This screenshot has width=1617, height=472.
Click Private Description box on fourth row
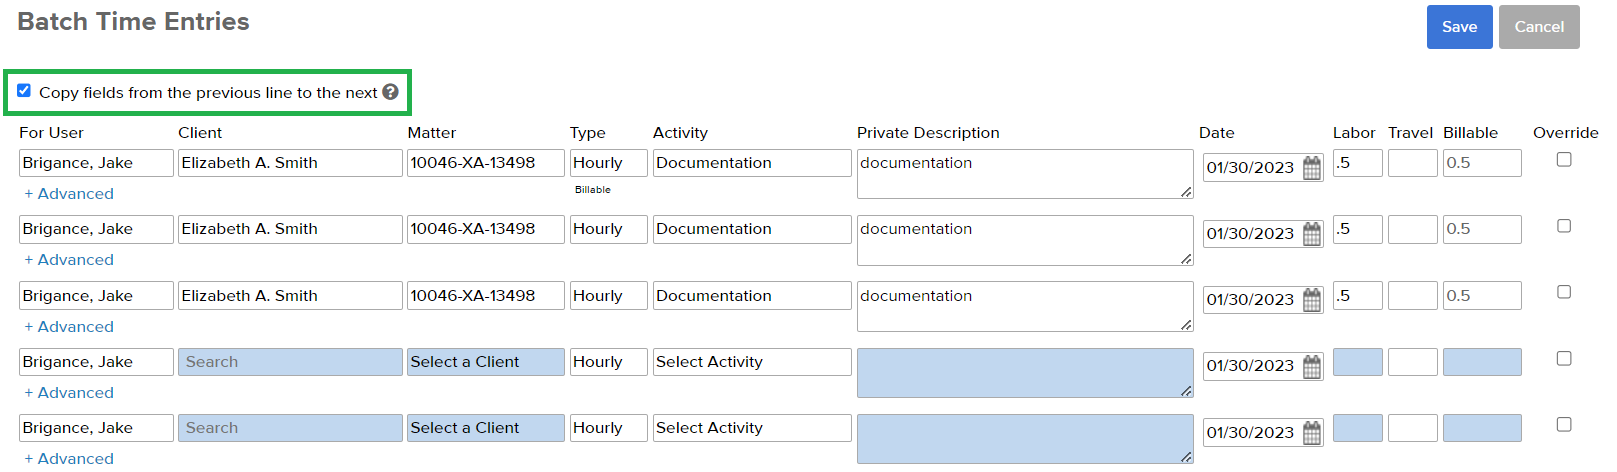click(x=1025, y=373)
